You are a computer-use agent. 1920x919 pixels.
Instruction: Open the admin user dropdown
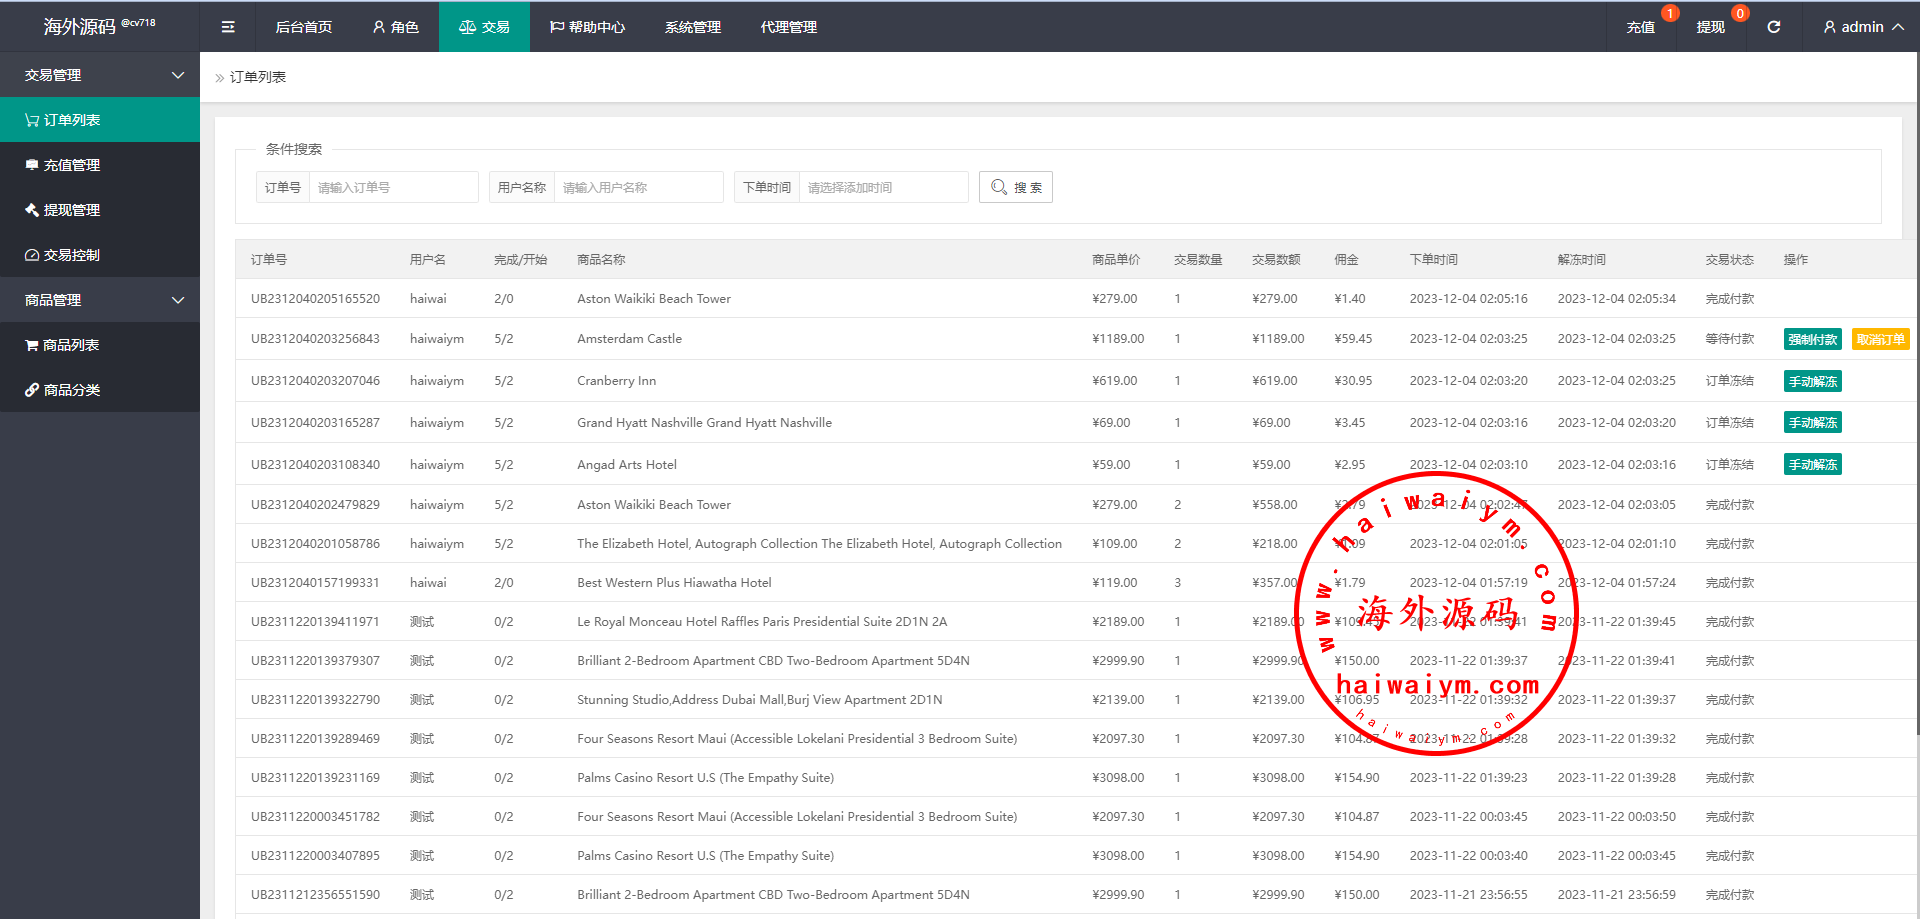click(1862, 27)
